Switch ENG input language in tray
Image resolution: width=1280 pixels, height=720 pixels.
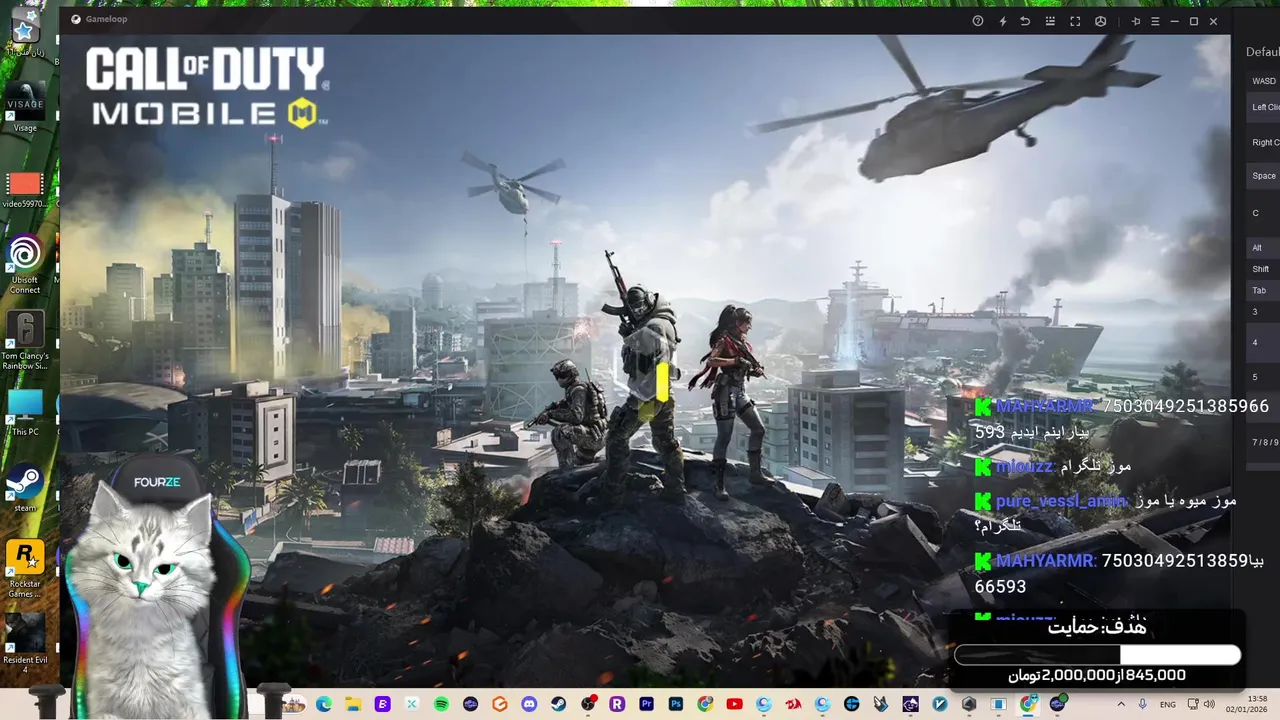(1168, 704)
